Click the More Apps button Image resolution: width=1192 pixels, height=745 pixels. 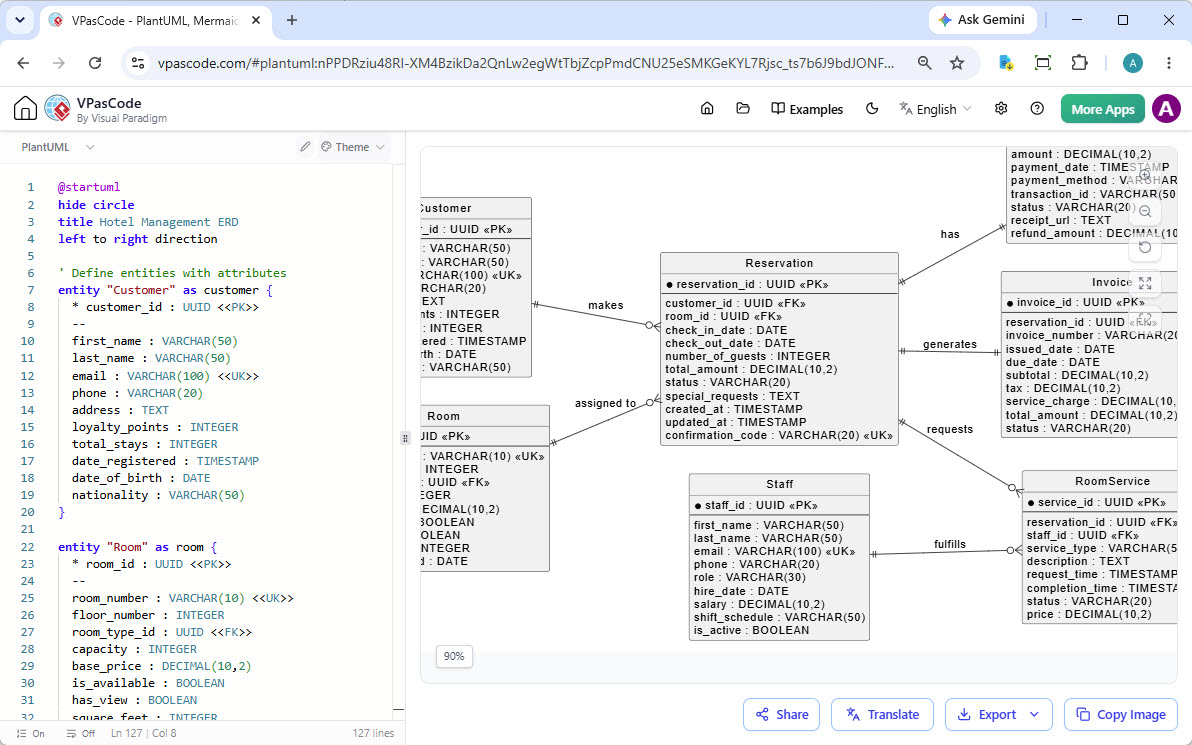point(1102,109)
